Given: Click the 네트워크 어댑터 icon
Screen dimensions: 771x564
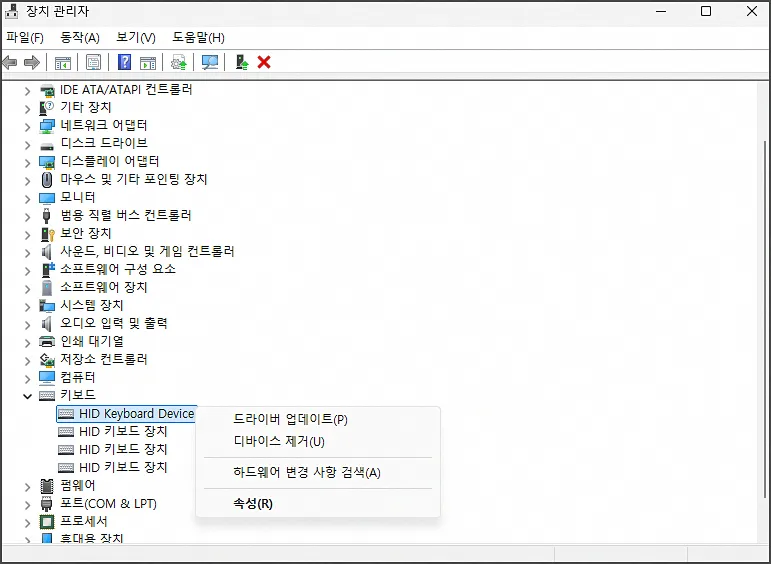Looking at the screenshot, I should click(47, 126).
